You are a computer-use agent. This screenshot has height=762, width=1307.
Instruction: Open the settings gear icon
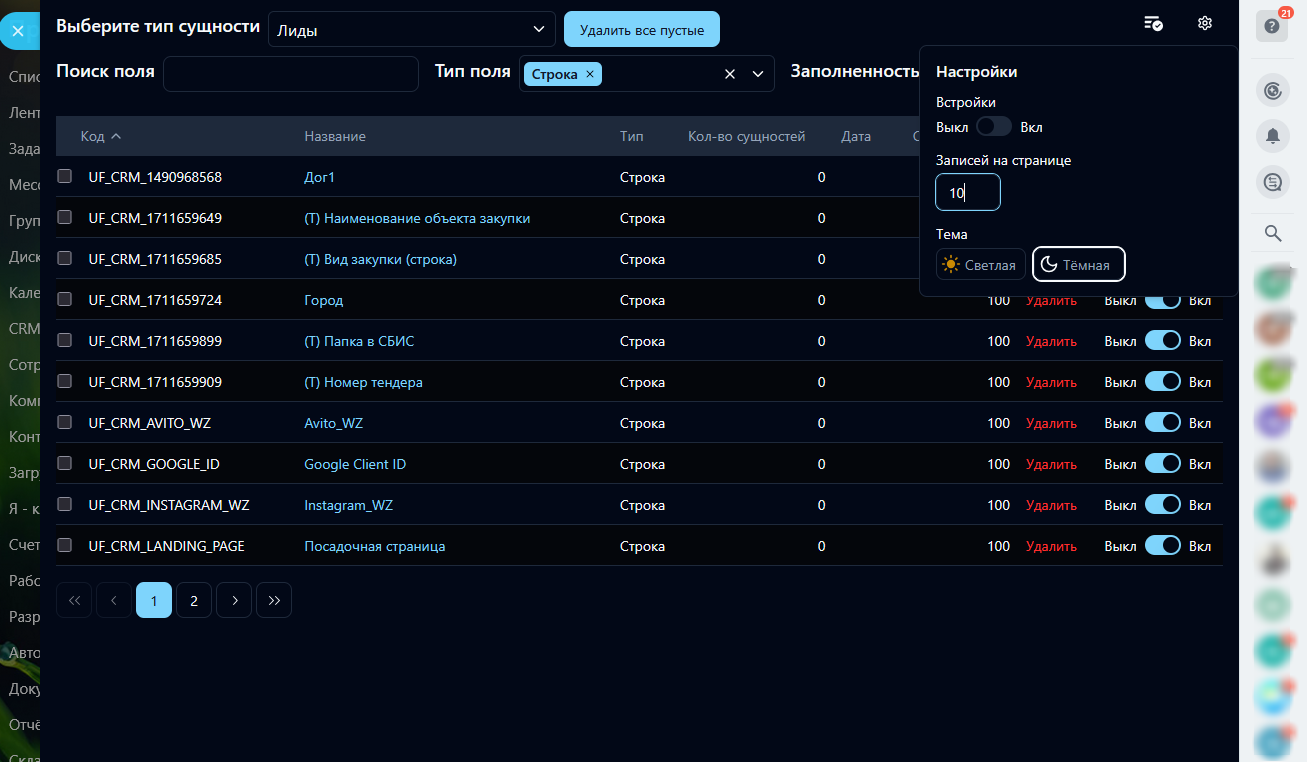pos(1204,24)
